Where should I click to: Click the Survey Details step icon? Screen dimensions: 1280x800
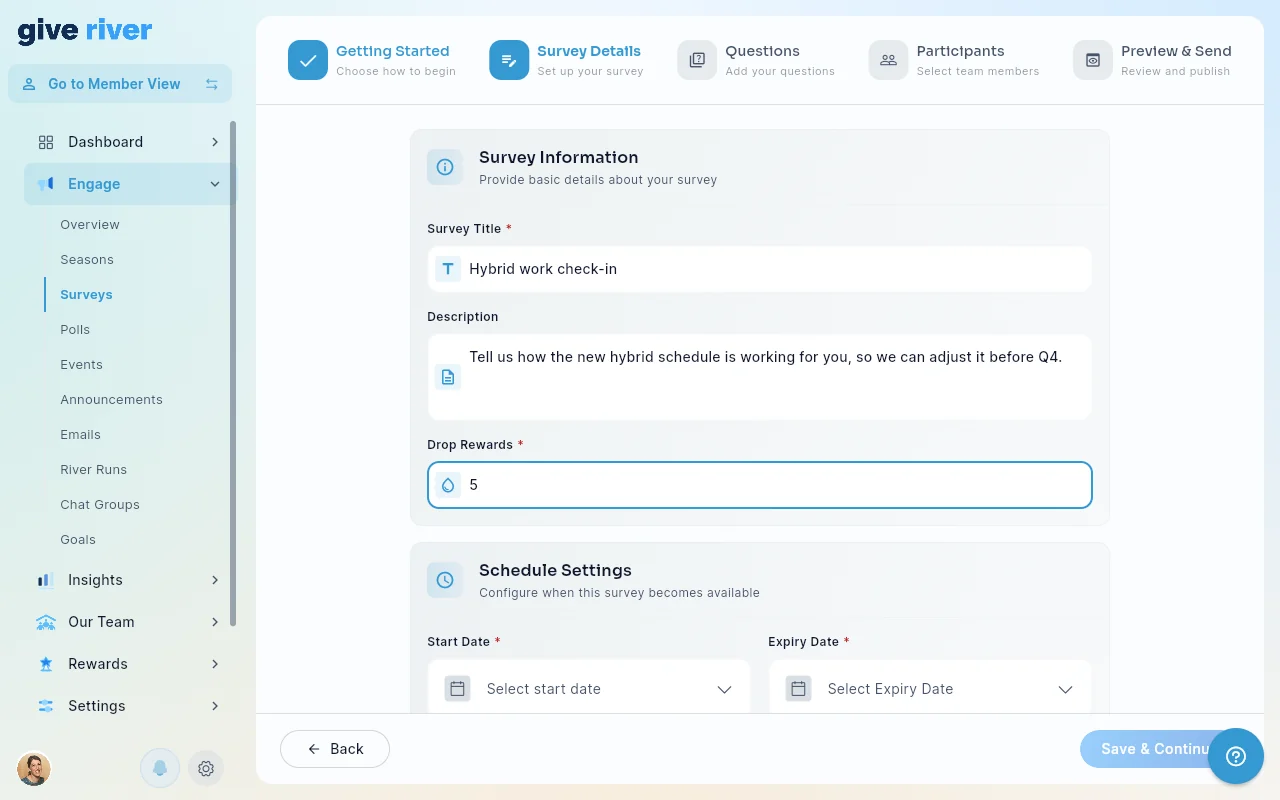click(509, 60)
